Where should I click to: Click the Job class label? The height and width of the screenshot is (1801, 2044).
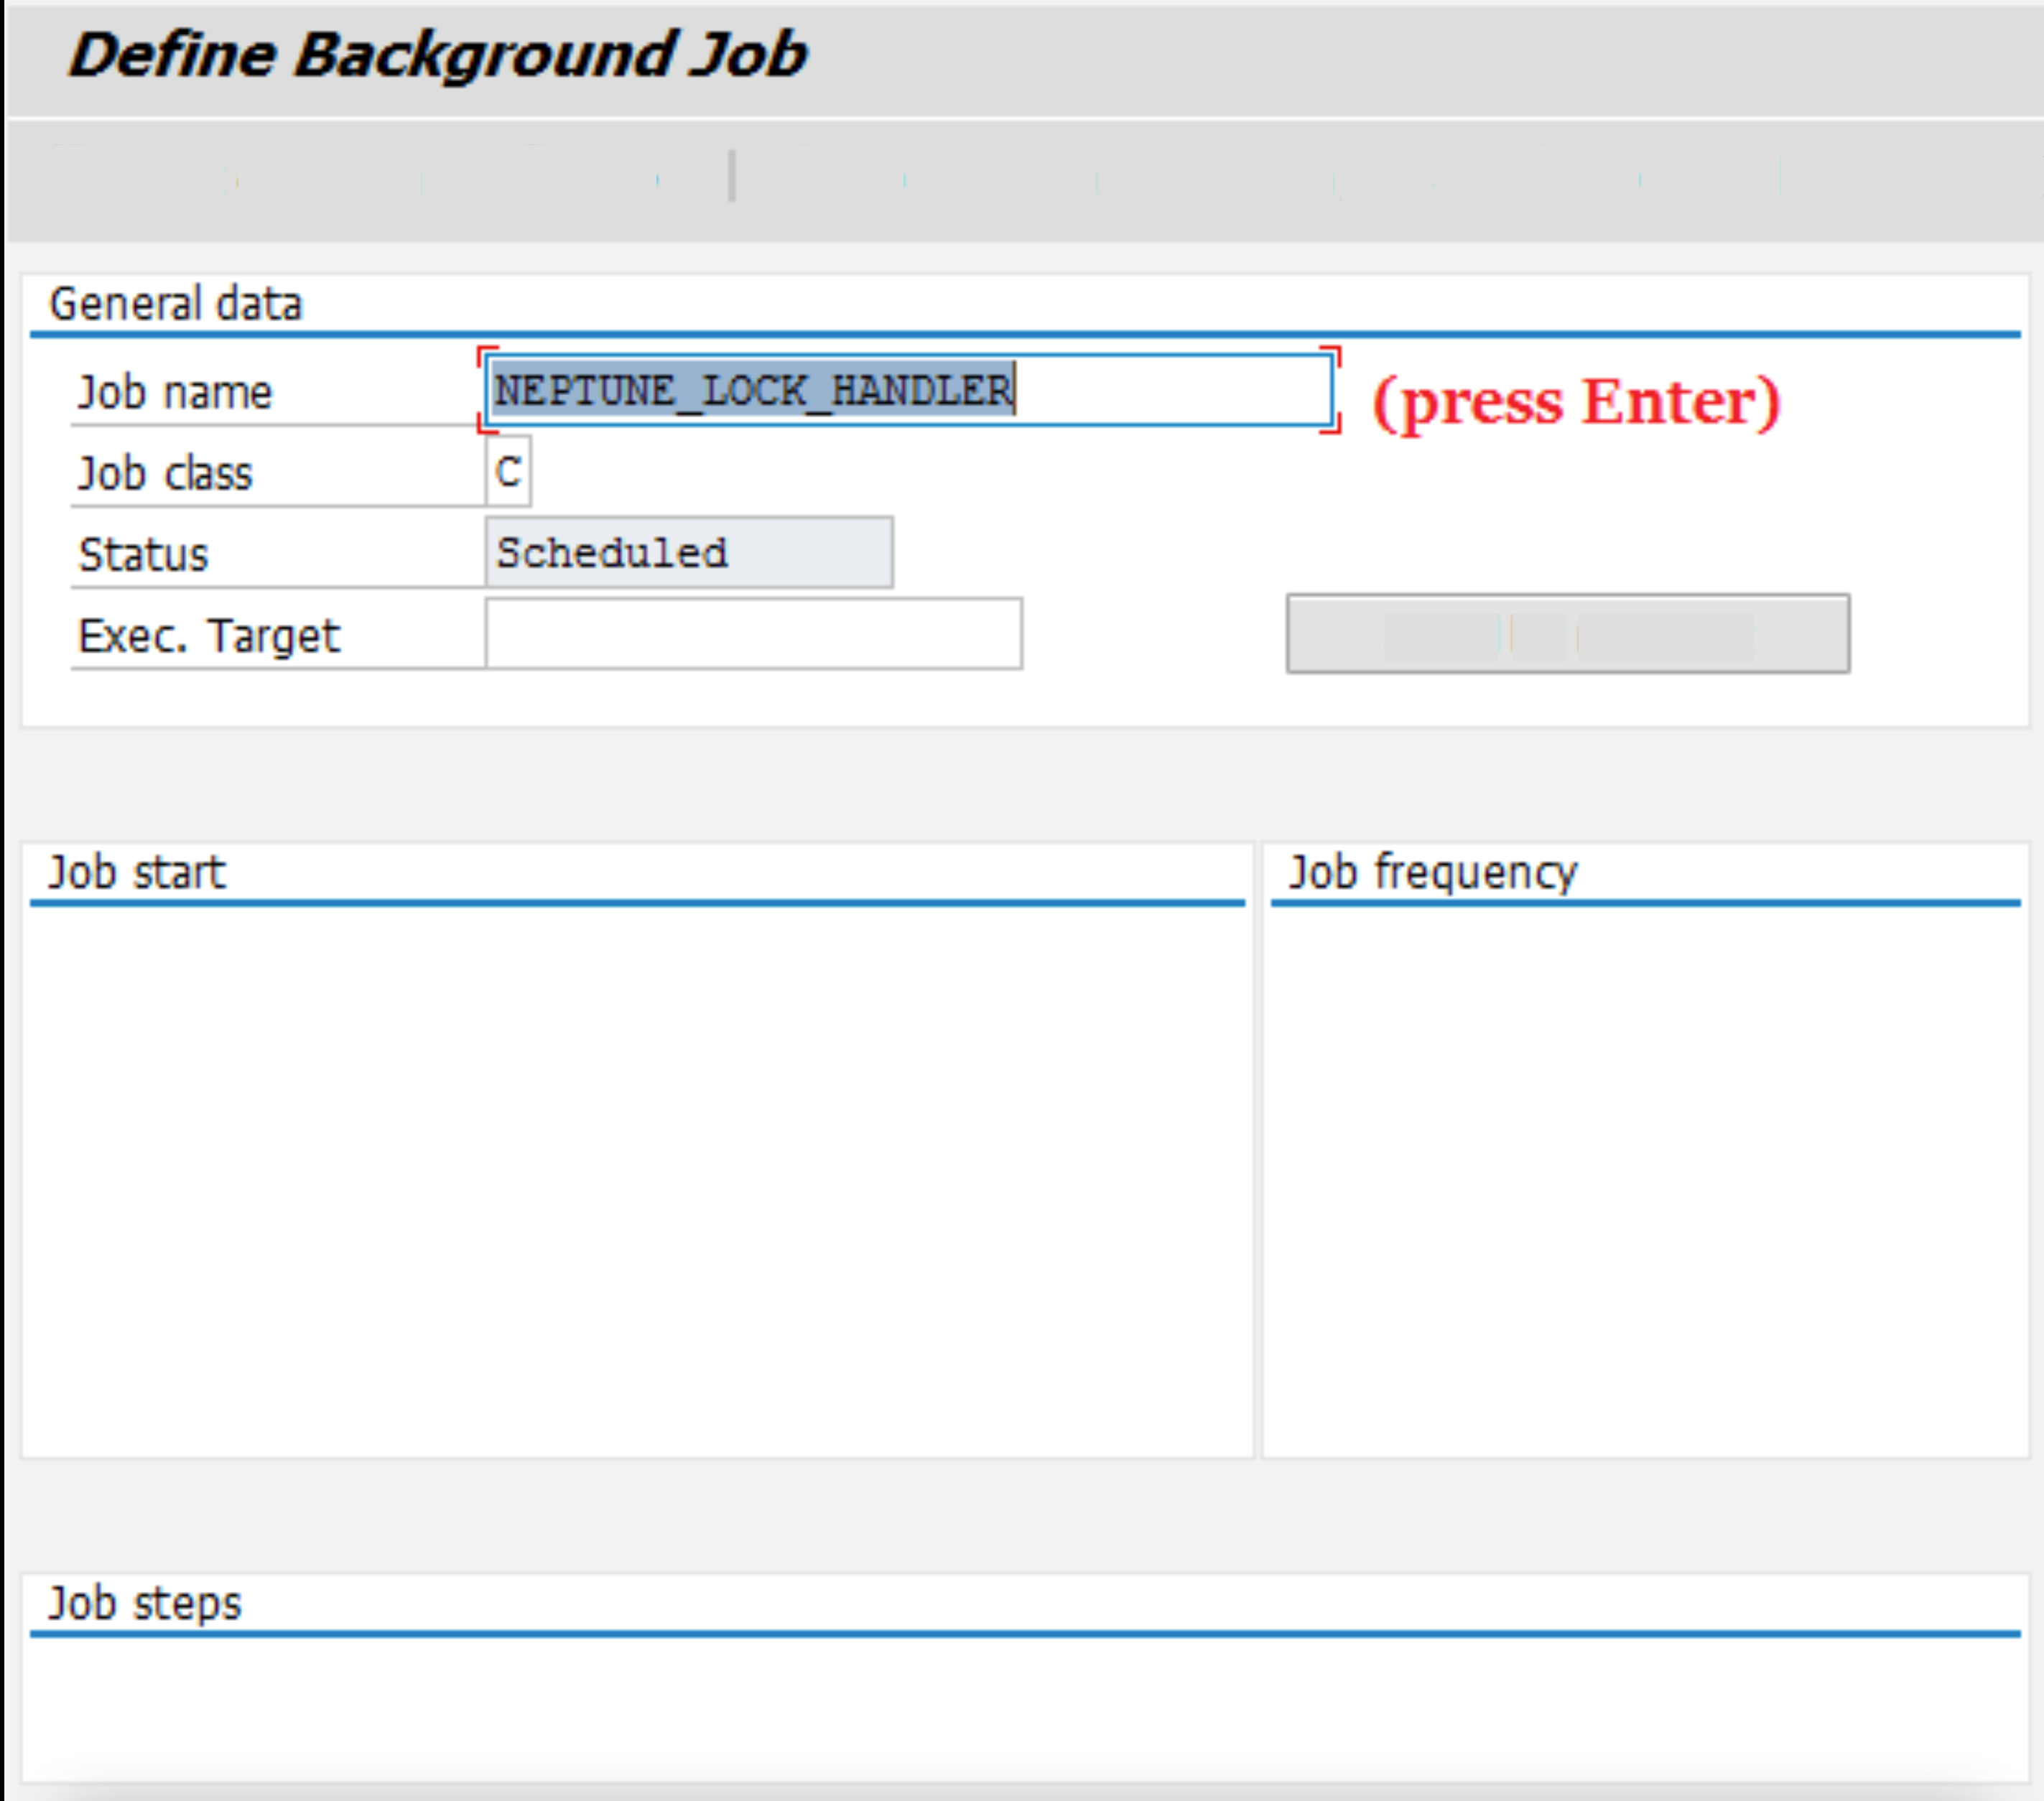point(165,472)
